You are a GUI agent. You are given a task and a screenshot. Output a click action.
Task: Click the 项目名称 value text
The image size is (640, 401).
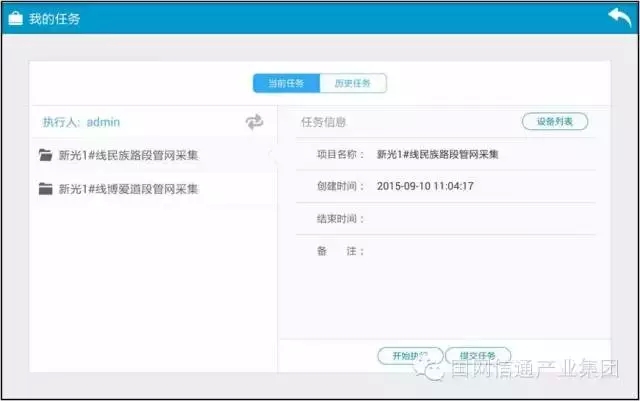pyautogui.click(x=438, y=155)
